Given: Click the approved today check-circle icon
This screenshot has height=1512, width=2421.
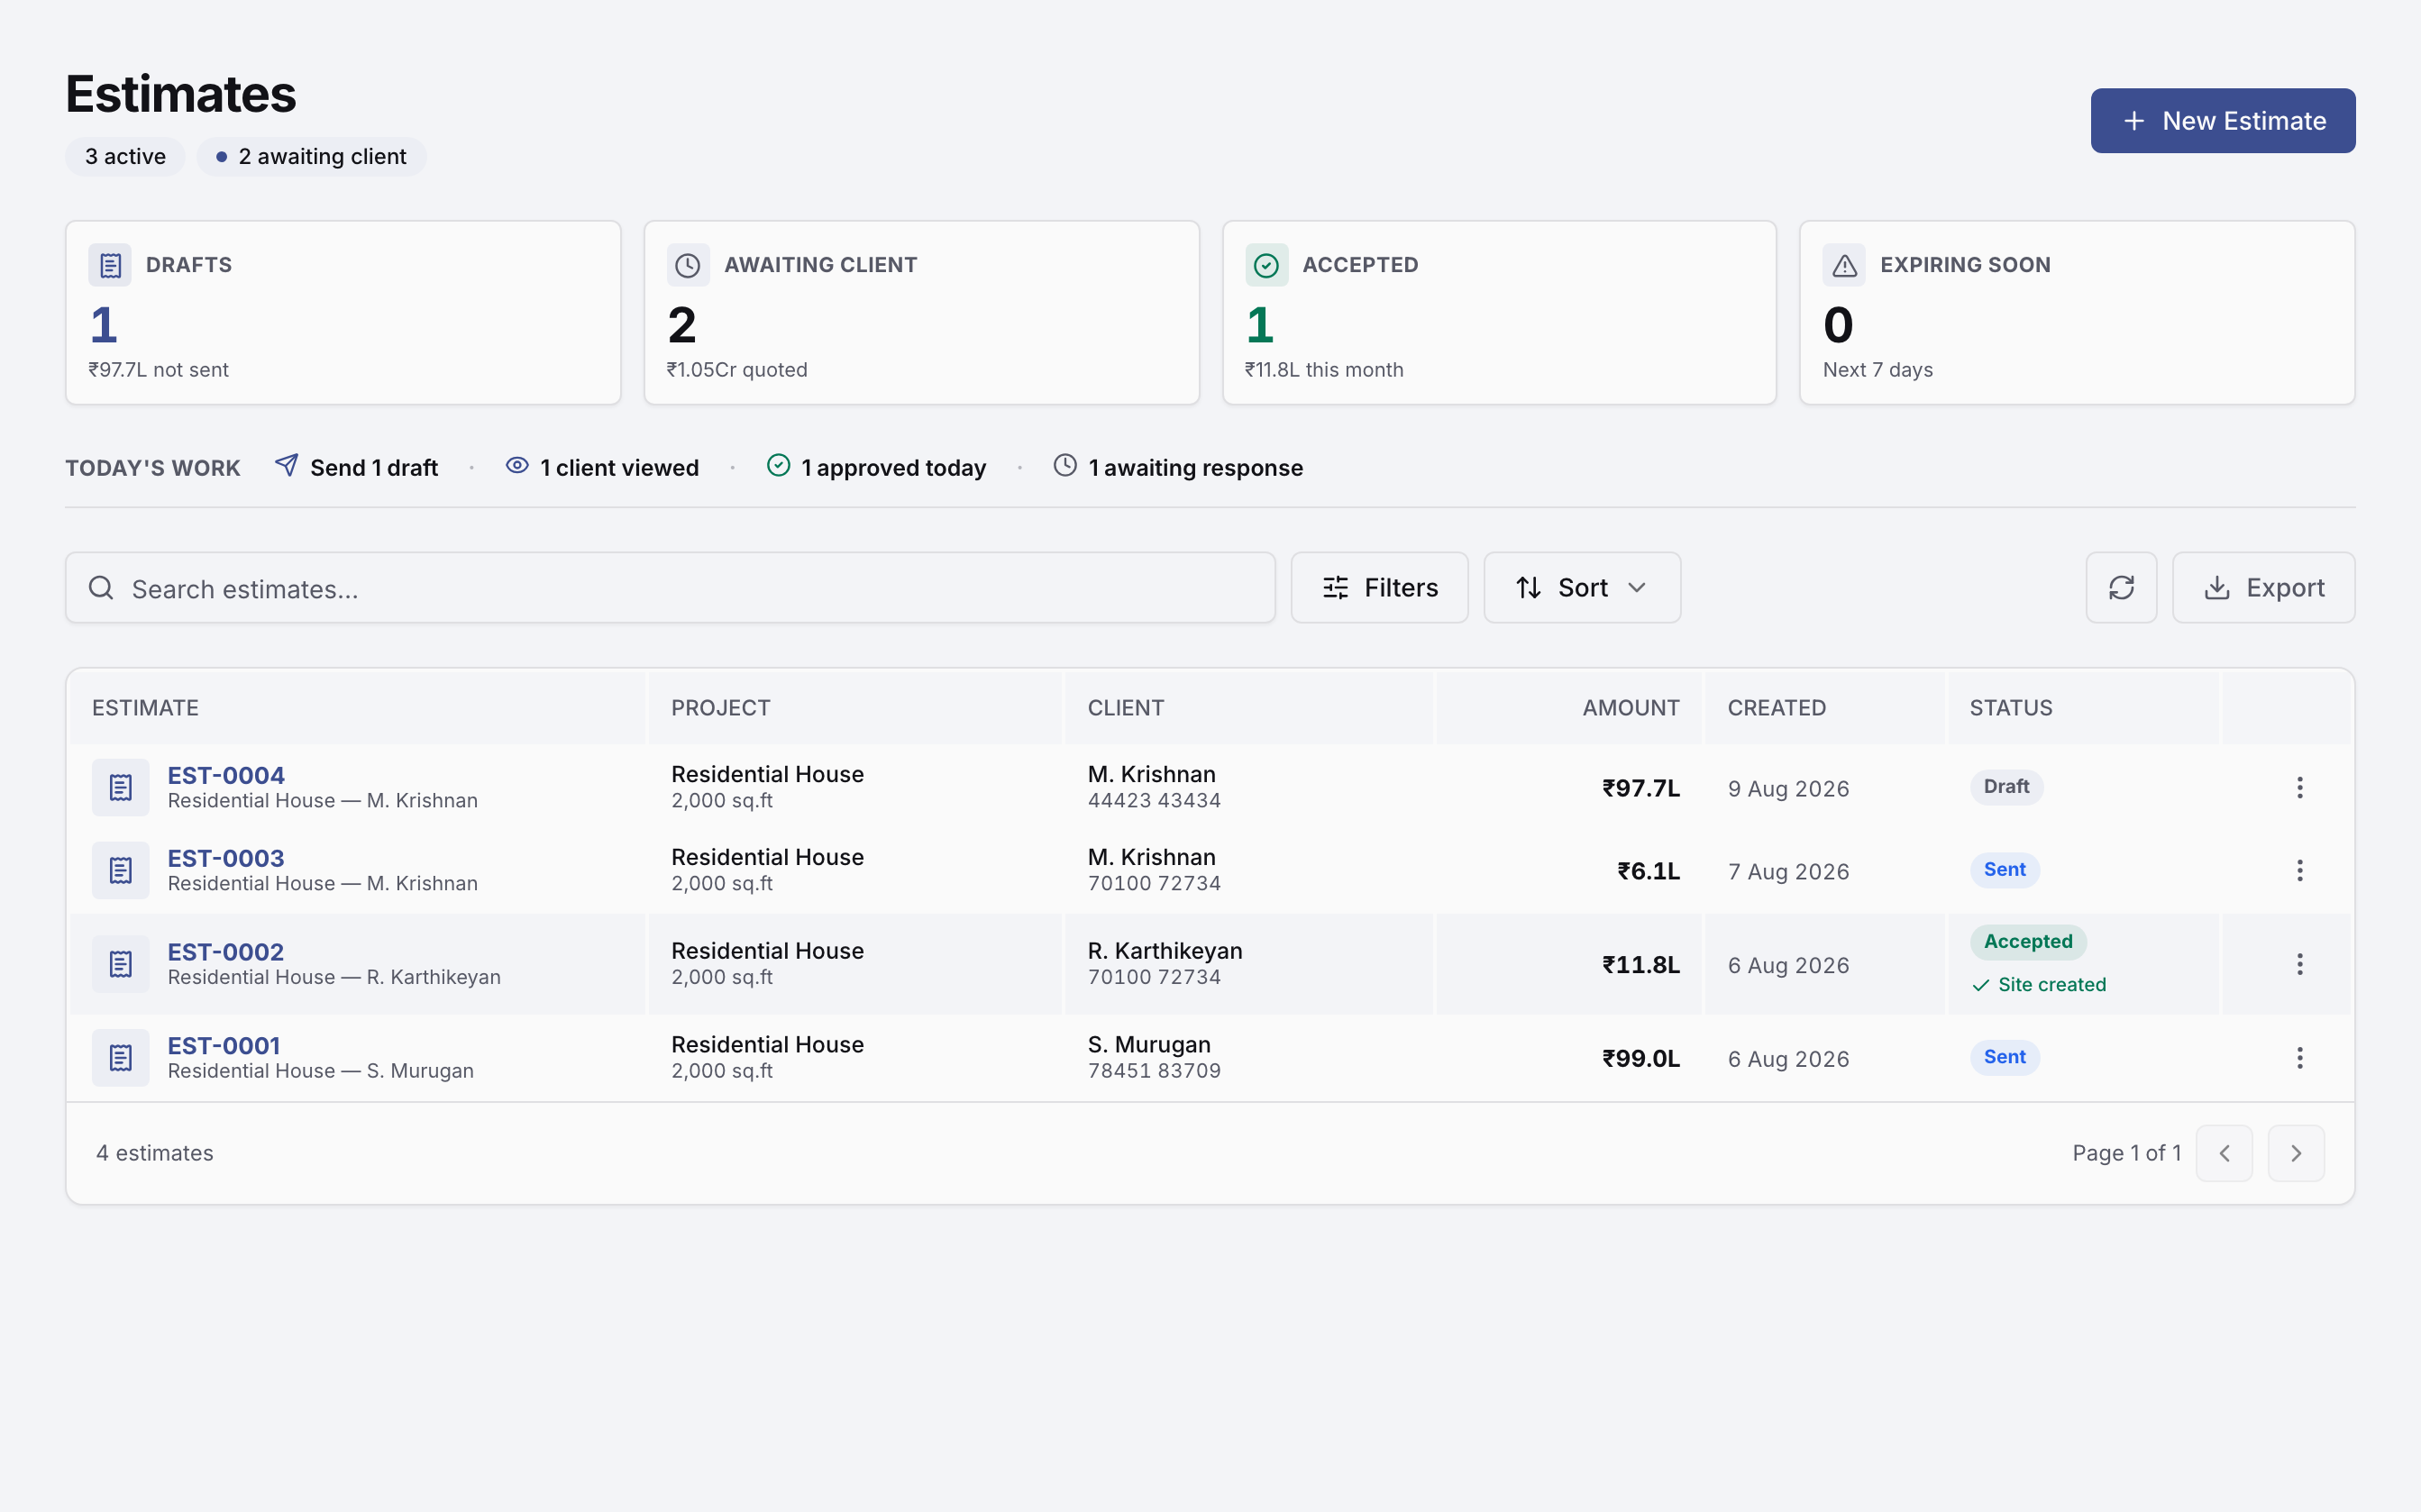Looking at the screenshot, I should [778, 466].
